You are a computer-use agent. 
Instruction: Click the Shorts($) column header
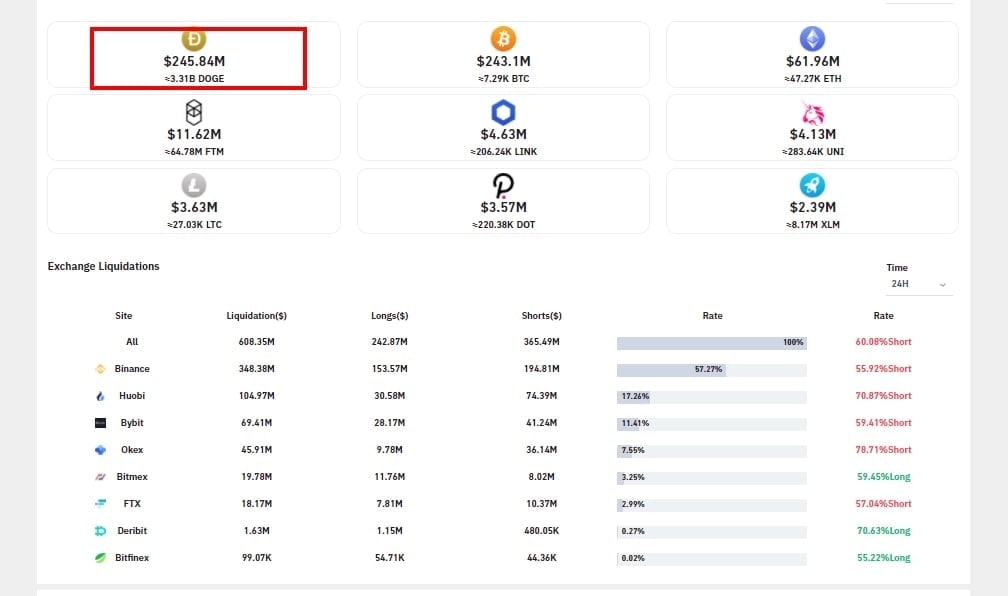pos(541,316)
